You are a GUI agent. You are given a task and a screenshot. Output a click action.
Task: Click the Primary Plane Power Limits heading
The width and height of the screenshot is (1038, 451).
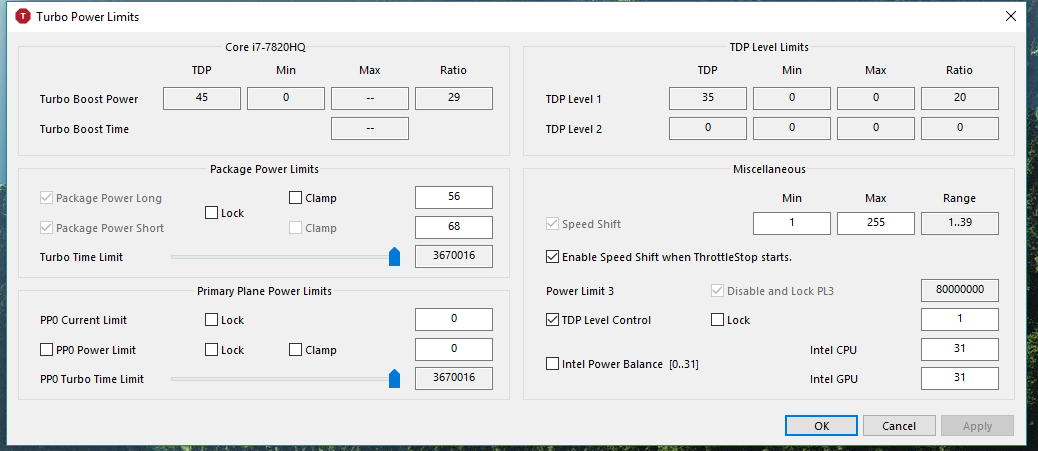pyautogui.click(x=264, y=290)
